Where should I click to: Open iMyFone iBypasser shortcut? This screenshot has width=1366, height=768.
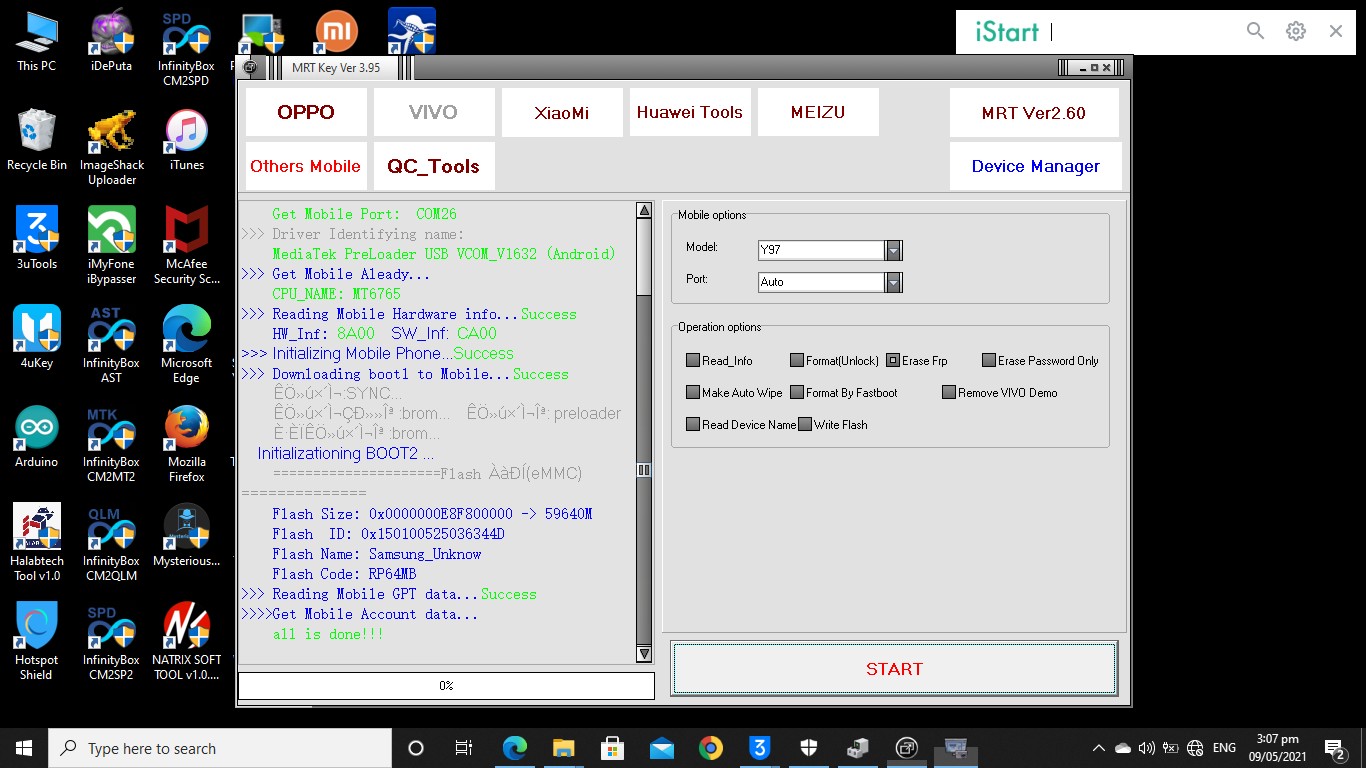pyautogui.click(x=112, y=246)
